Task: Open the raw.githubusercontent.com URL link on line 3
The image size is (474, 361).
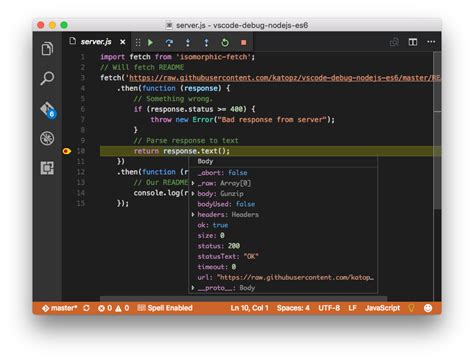Action: pyautogui.click(x=284, y=78)
